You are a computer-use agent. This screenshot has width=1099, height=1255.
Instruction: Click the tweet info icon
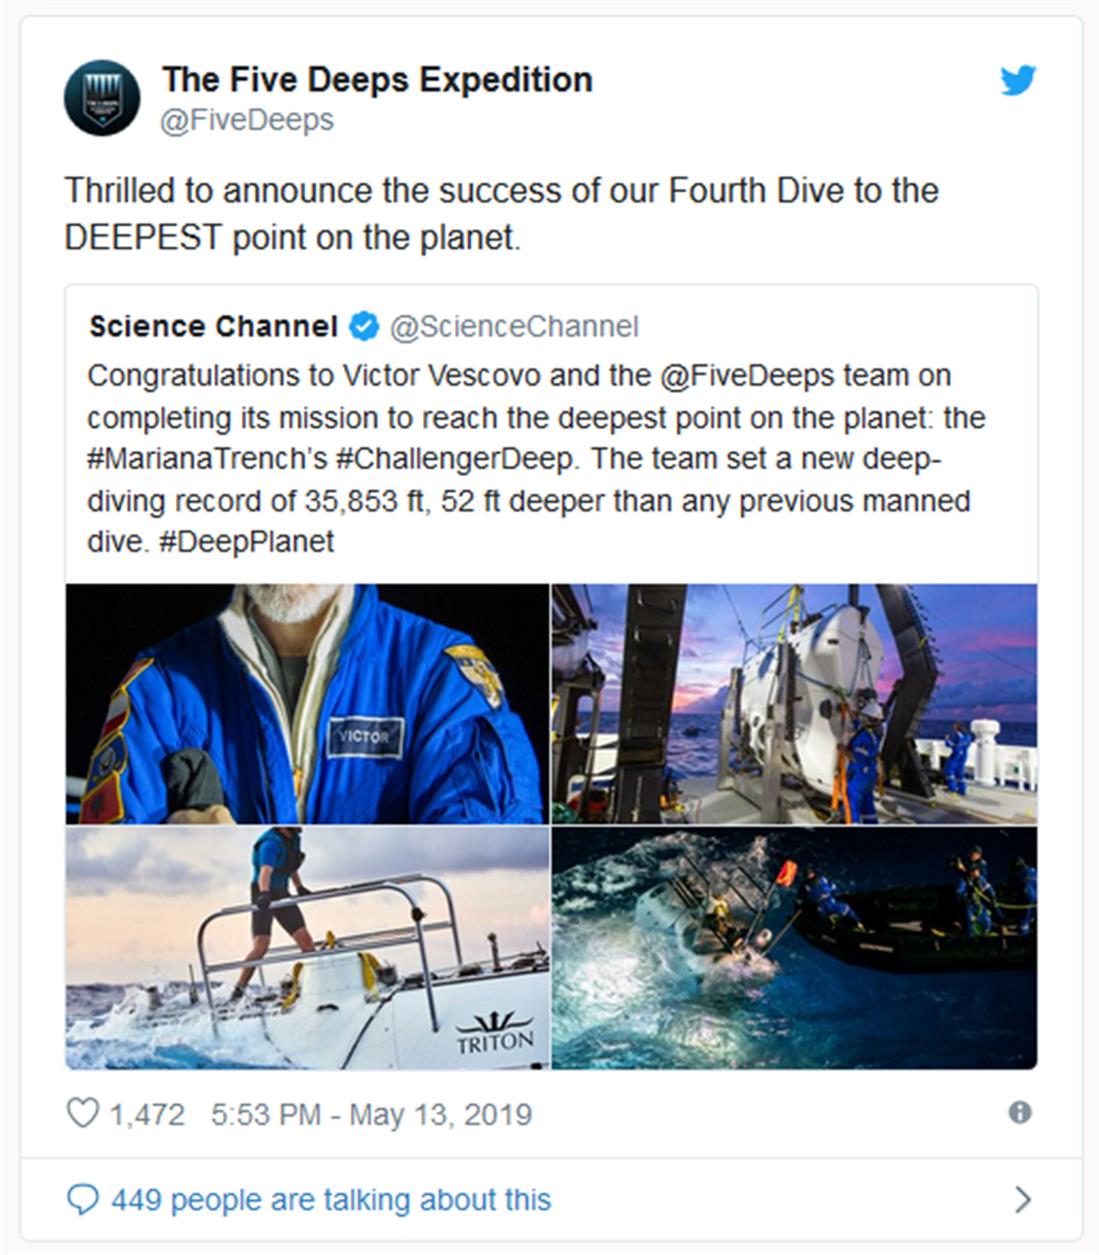[1020, 1113]
